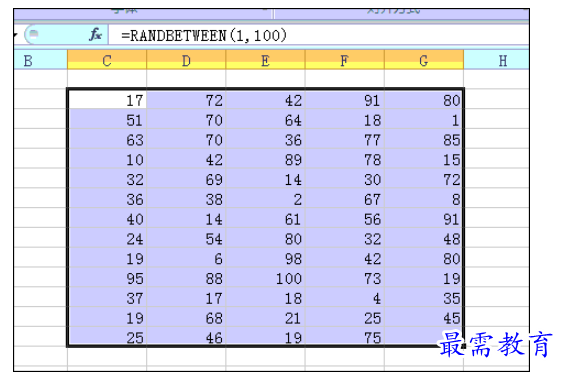
Task: Select cell with value 4 in column F
Action: point(345,297)
